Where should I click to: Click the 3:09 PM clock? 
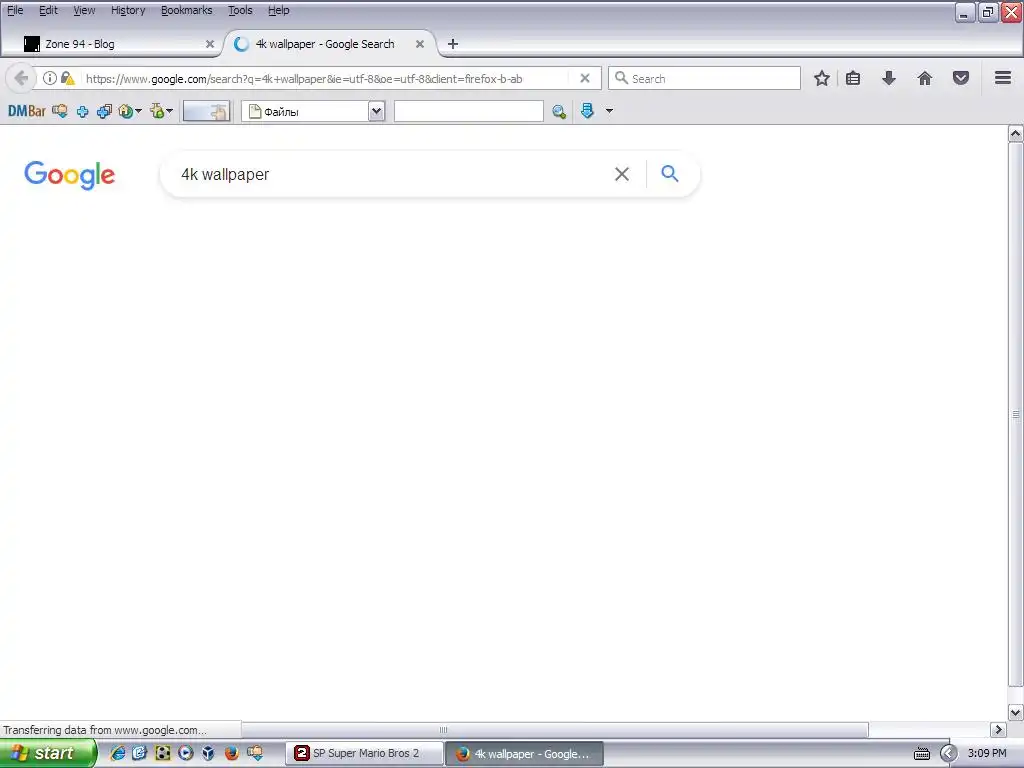click(x=987, y=753)
